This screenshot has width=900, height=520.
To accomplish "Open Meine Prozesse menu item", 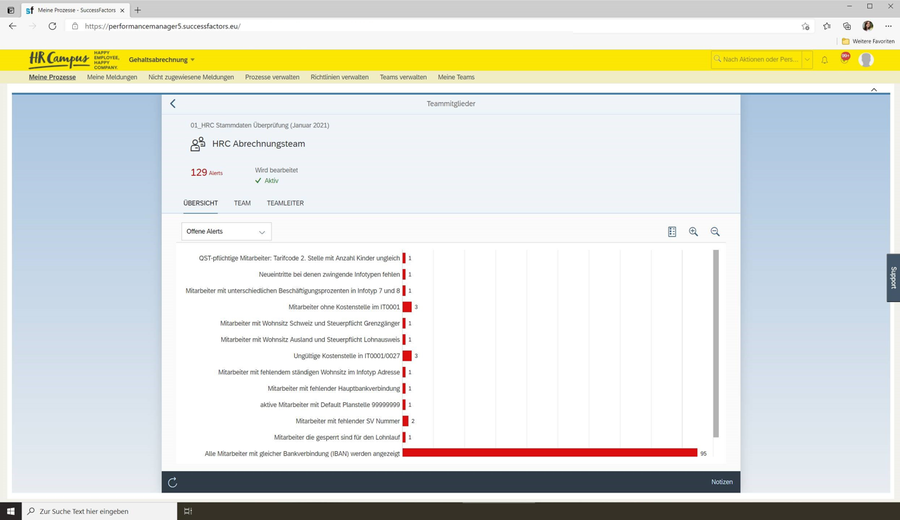I will 52,77.
